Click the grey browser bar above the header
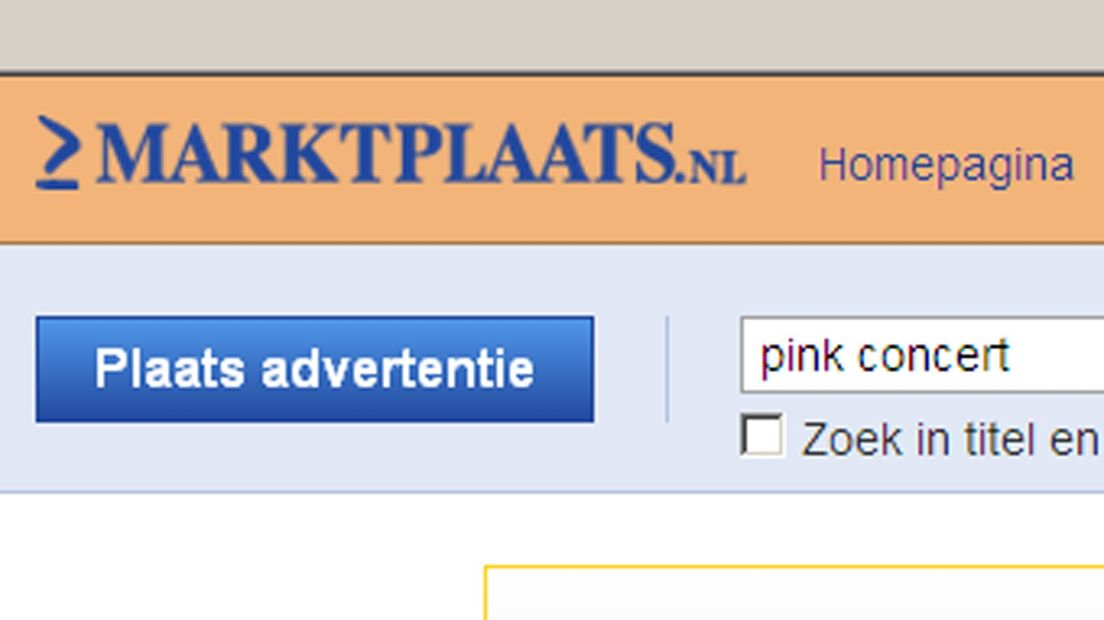Image resolution: width=1104 pixels, height=620 pixels. (x=552, y=35)
